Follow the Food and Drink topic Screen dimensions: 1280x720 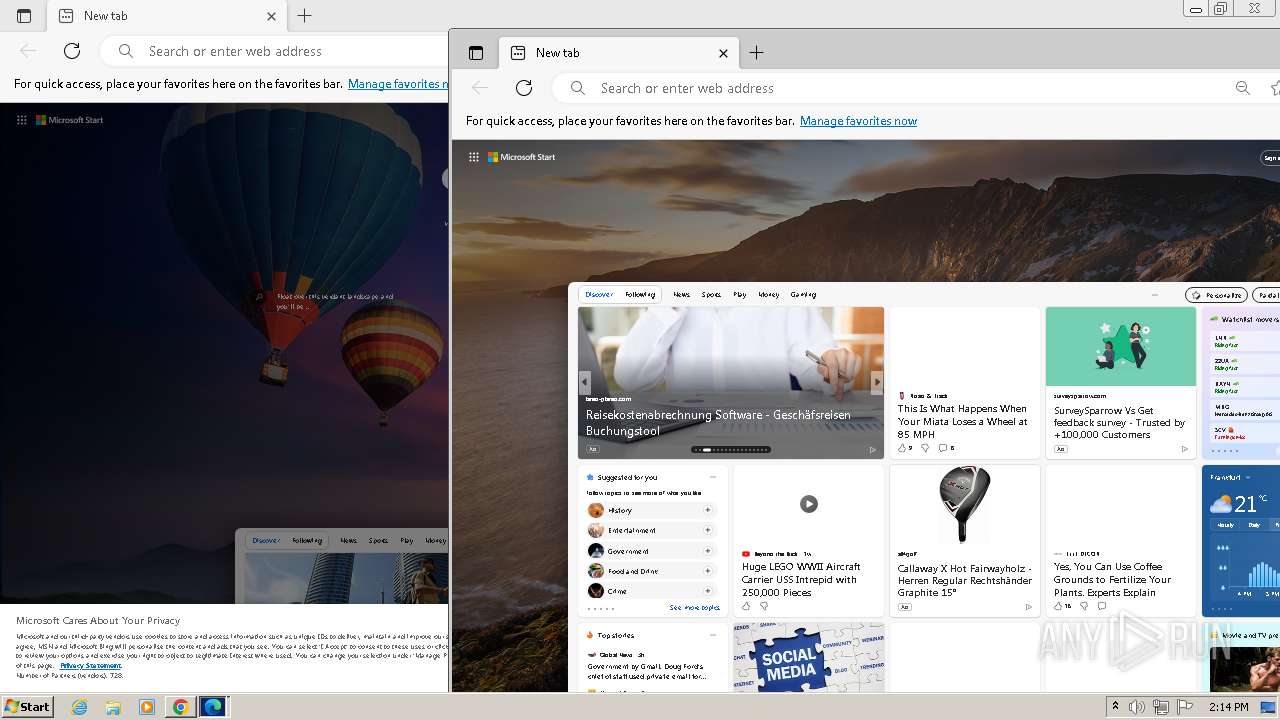(x=707, y=571)
